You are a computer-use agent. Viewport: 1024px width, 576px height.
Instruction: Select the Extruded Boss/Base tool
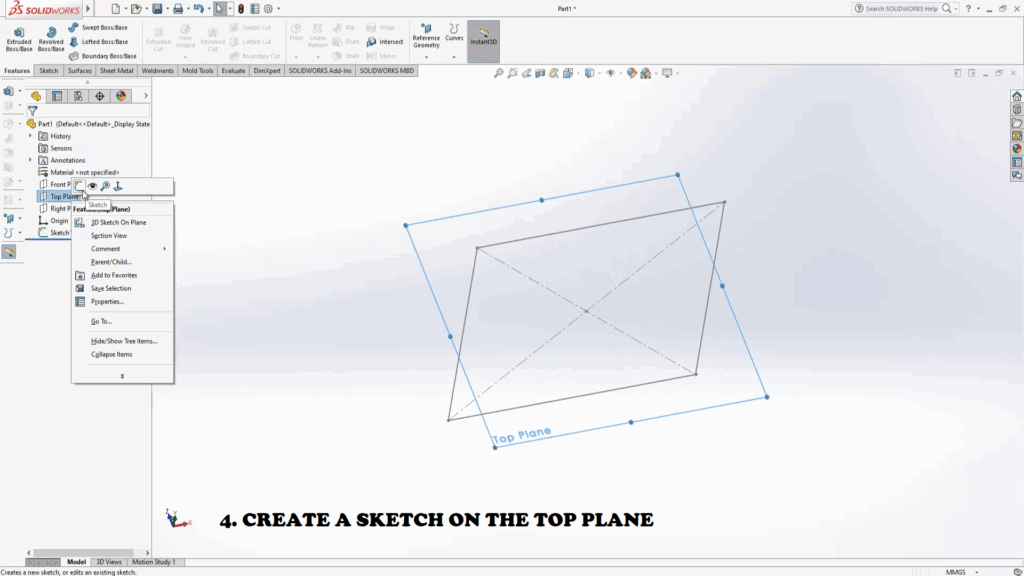pyautogui.click(x=19, y=38)
